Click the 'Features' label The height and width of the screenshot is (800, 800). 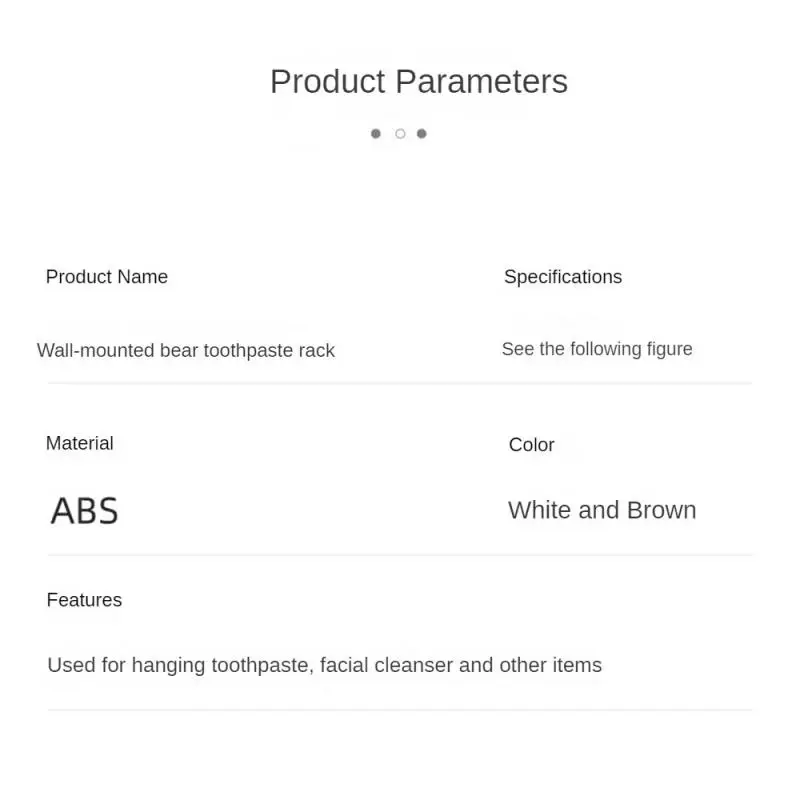(84, 600)
